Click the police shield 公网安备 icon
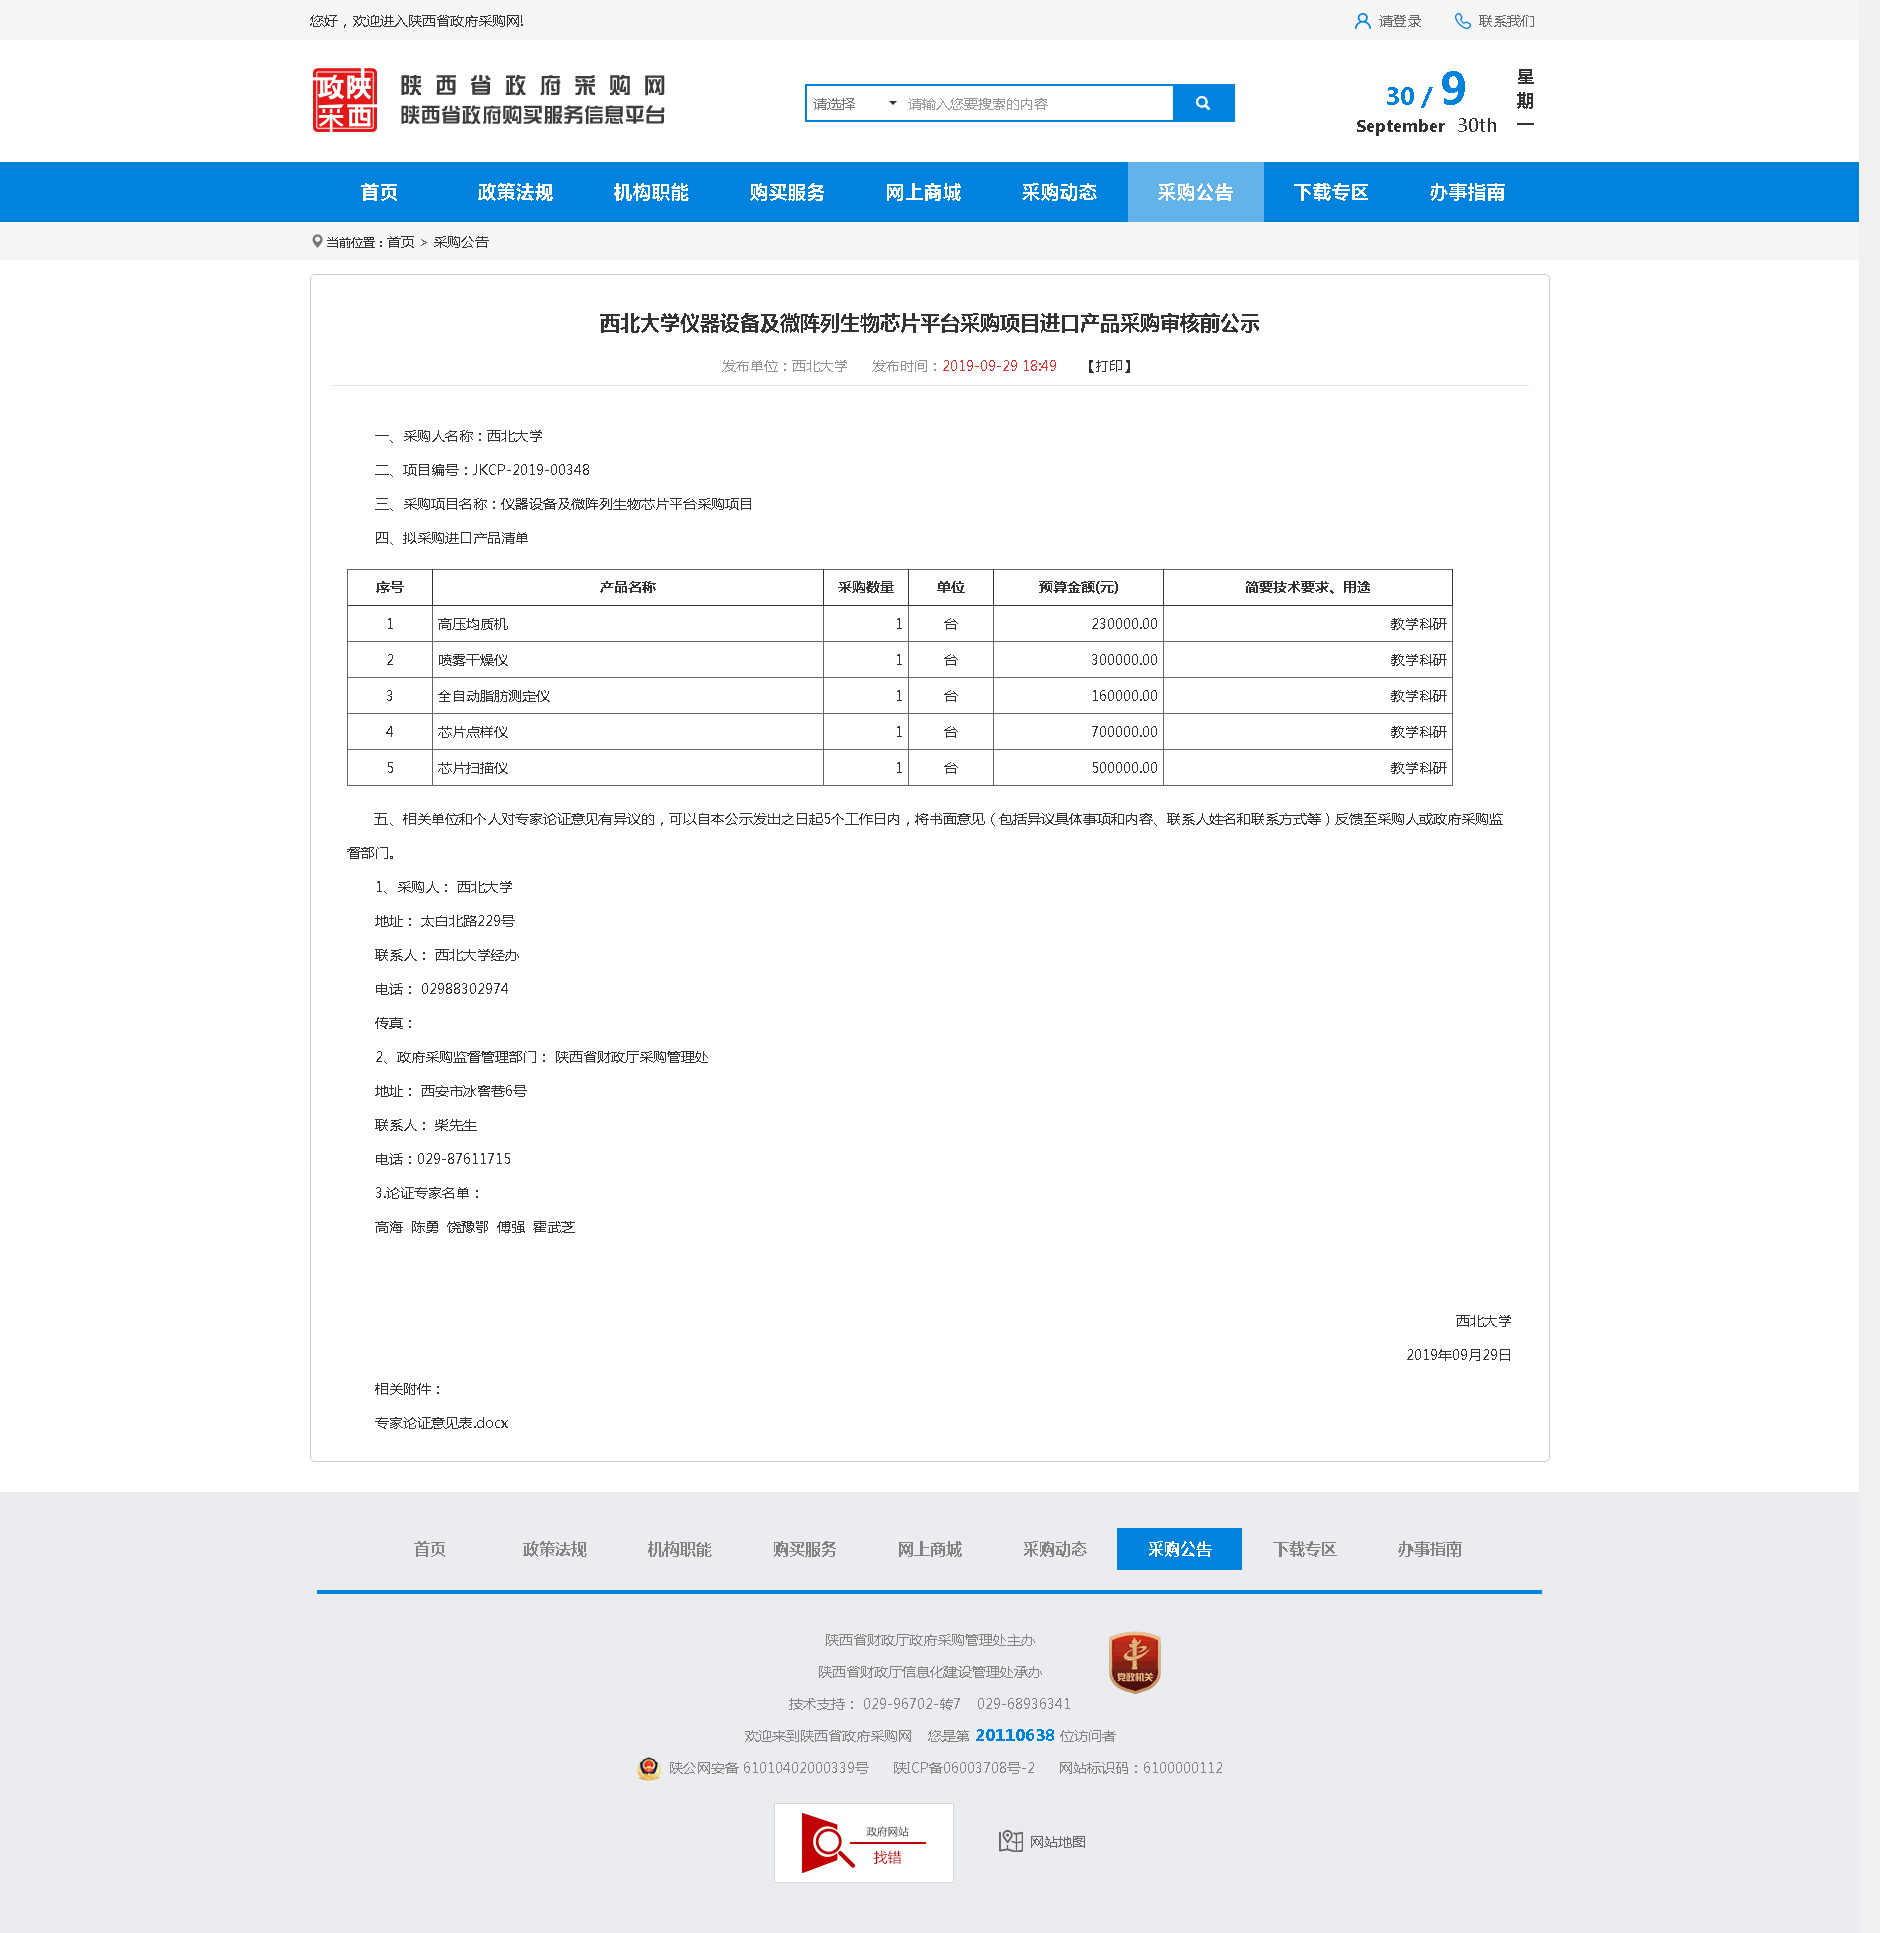Image resolution: width=1880 pixels, height=1933 pixels. (649, 1768)
